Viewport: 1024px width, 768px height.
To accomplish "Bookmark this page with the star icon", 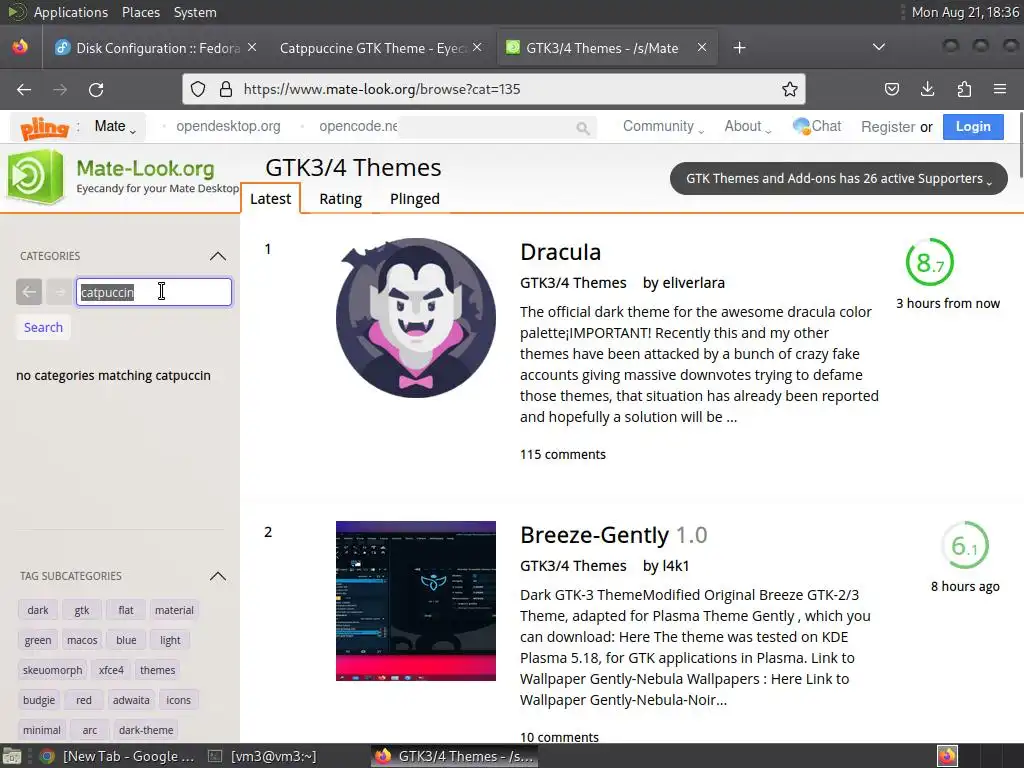I will pyautogui.click(x=790, y=89).
